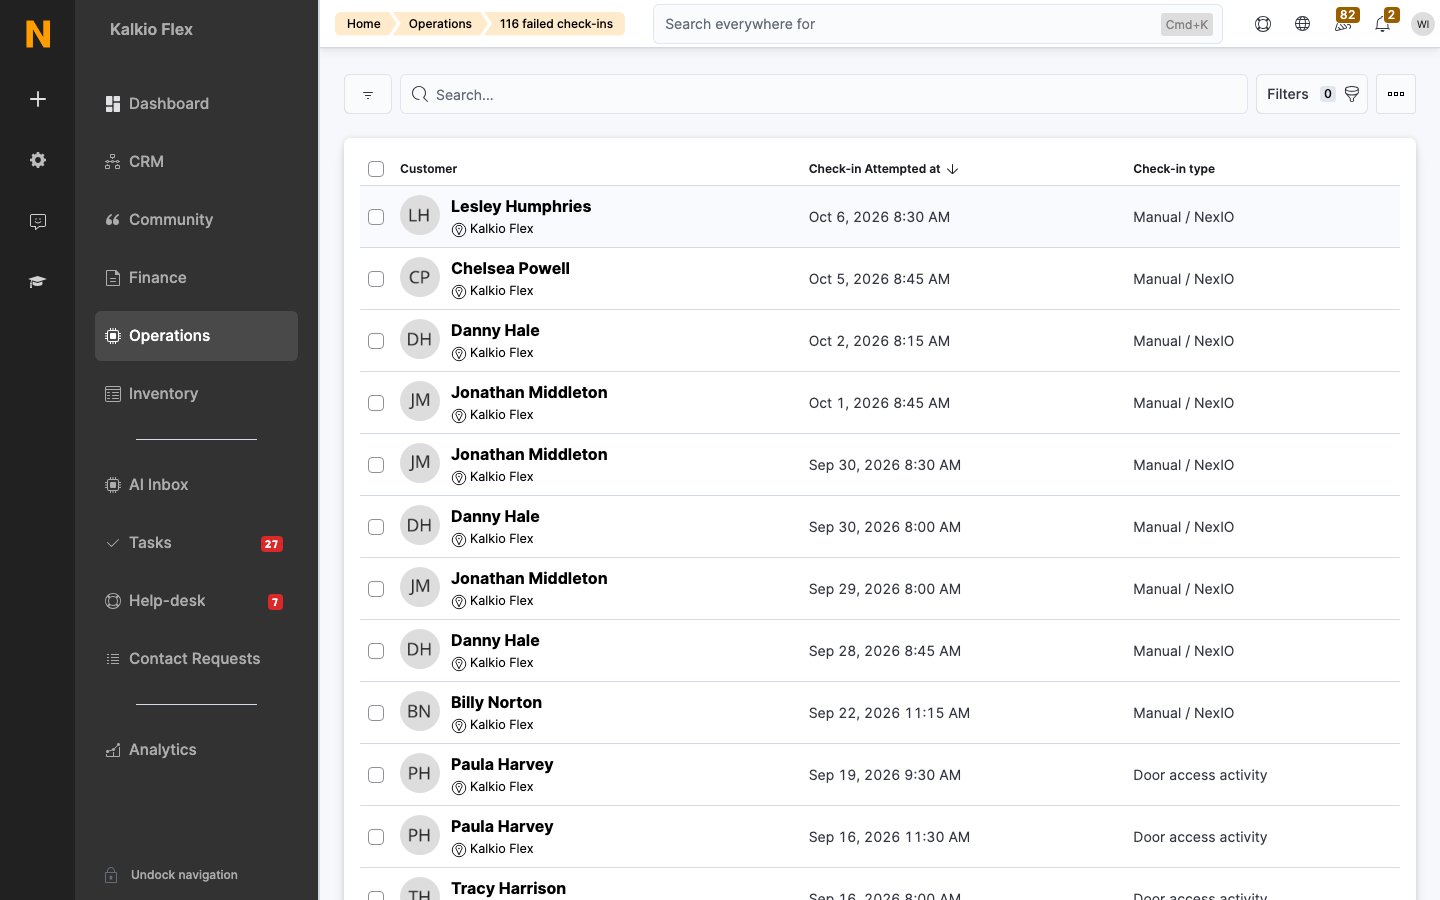Viewport: 1440px width, 900px height.
Task: Toggle the select-all checkbox in table header
Action: [376, 169]
